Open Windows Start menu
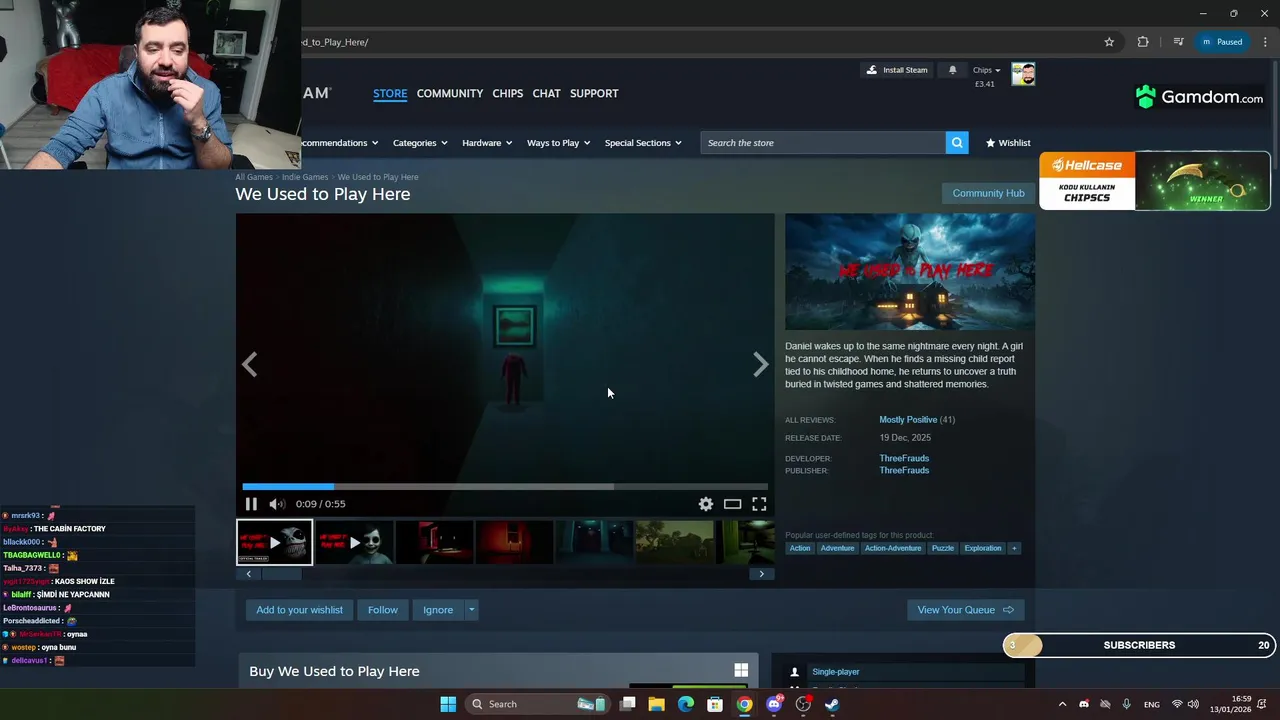 coord(448,704)
